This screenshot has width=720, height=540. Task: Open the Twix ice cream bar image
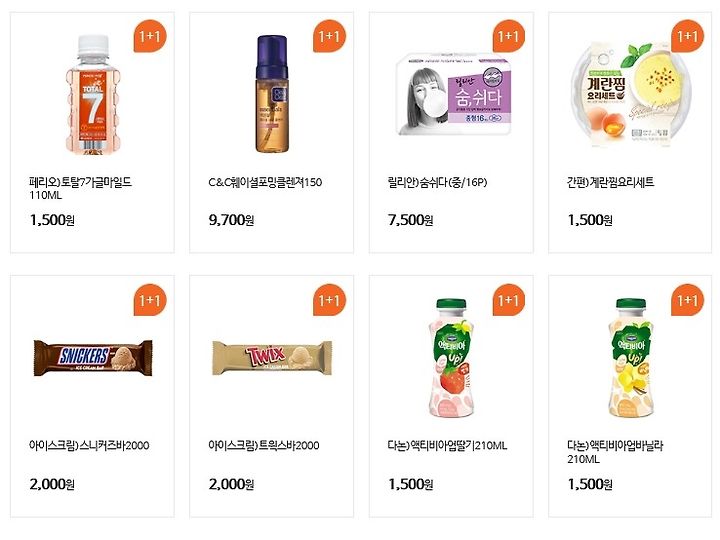pos(272,358)
